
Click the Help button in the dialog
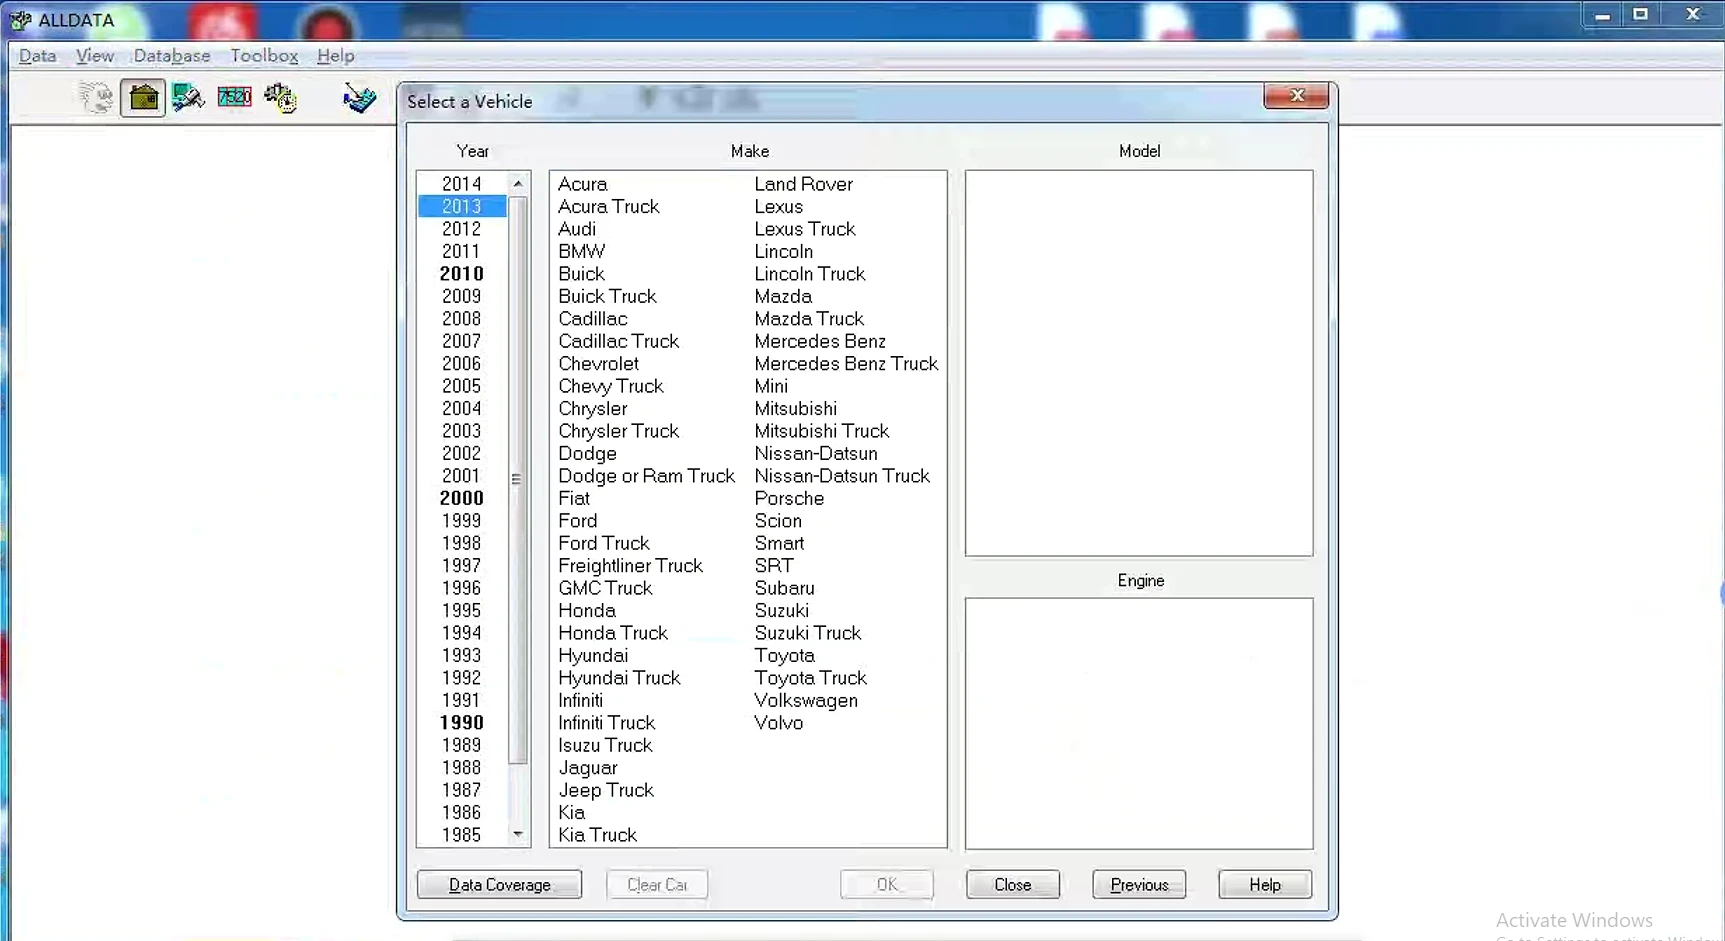tap(1264, 885)
